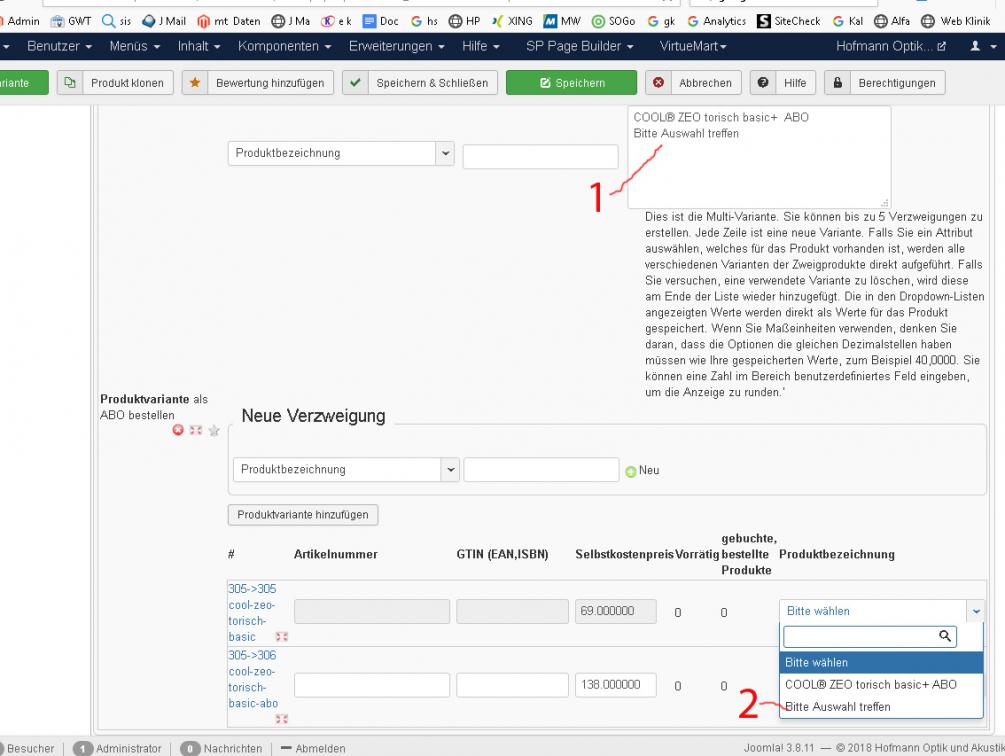
Task: Open the 305->306 cool-zeo-torisch-basic-abo link
Action: (x=252, y=679)
